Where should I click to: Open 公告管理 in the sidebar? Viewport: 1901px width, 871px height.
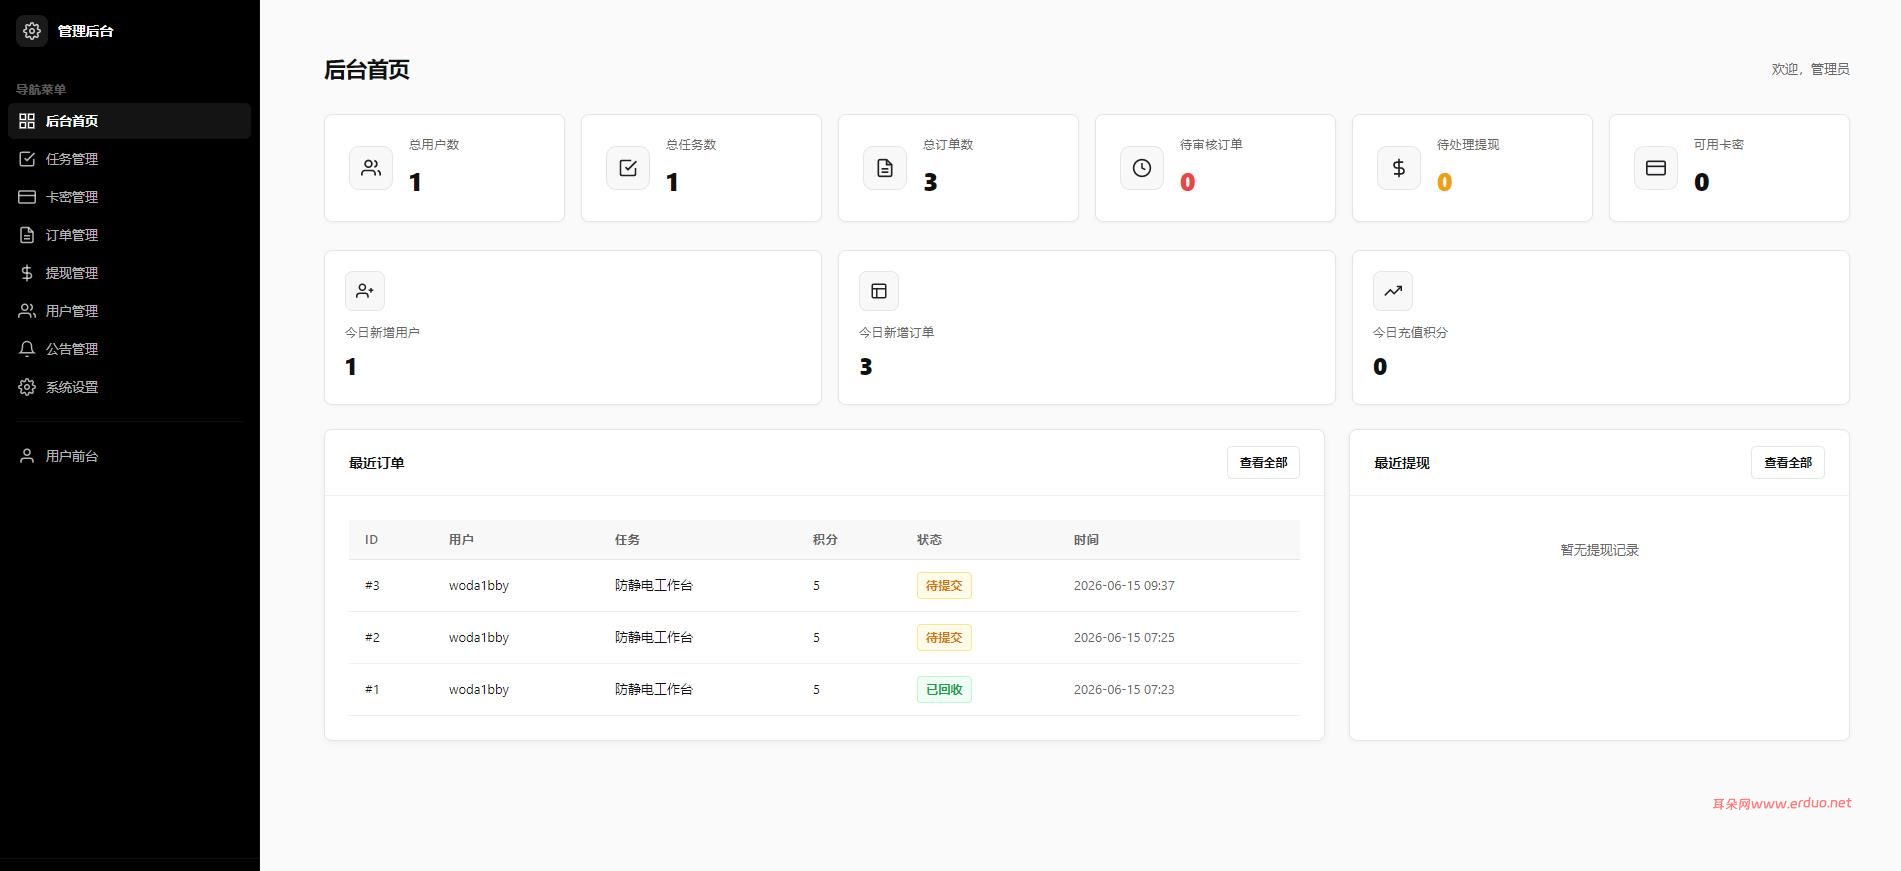(x=129, y=349)
